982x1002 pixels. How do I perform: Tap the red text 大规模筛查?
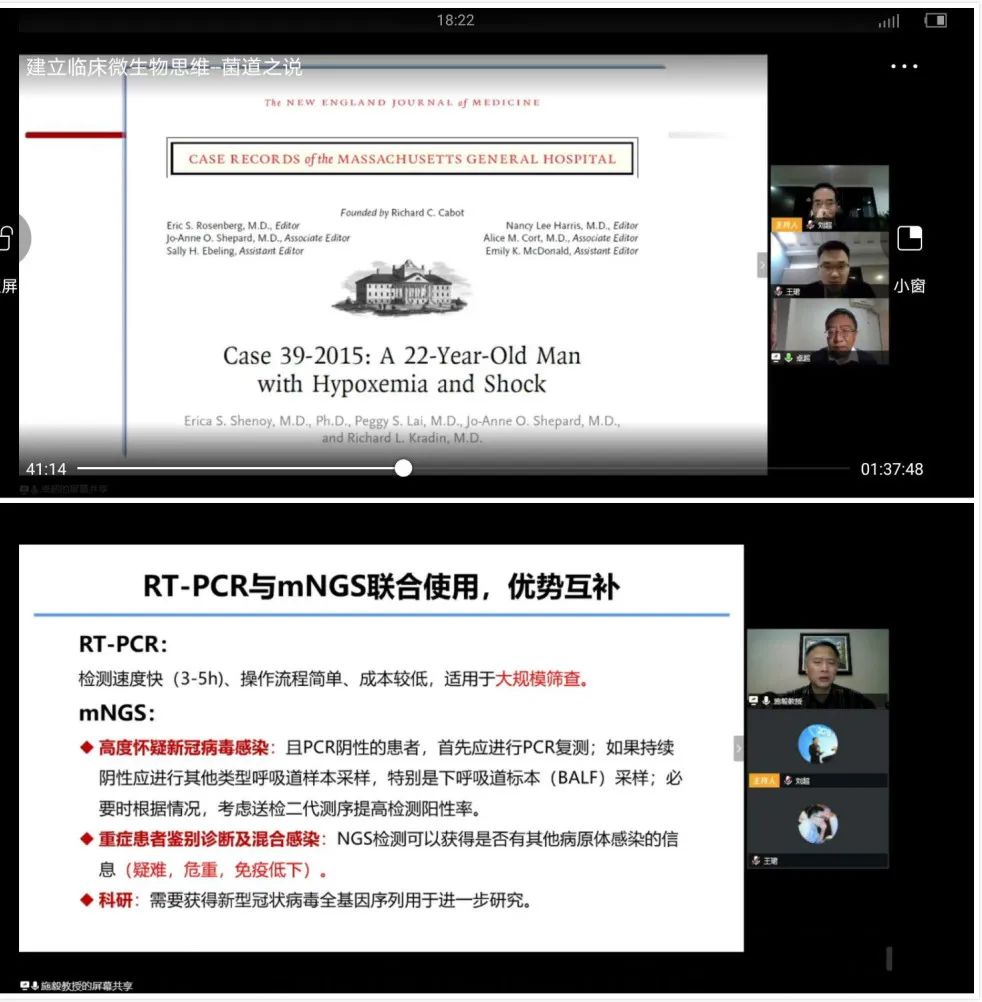point(541,679)
